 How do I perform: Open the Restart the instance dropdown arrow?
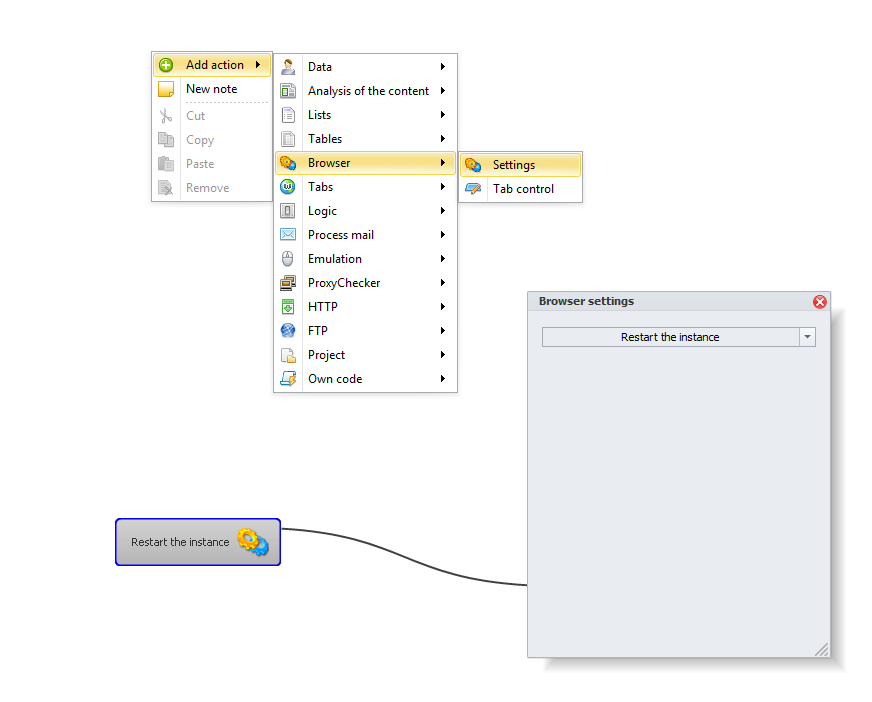807,337
